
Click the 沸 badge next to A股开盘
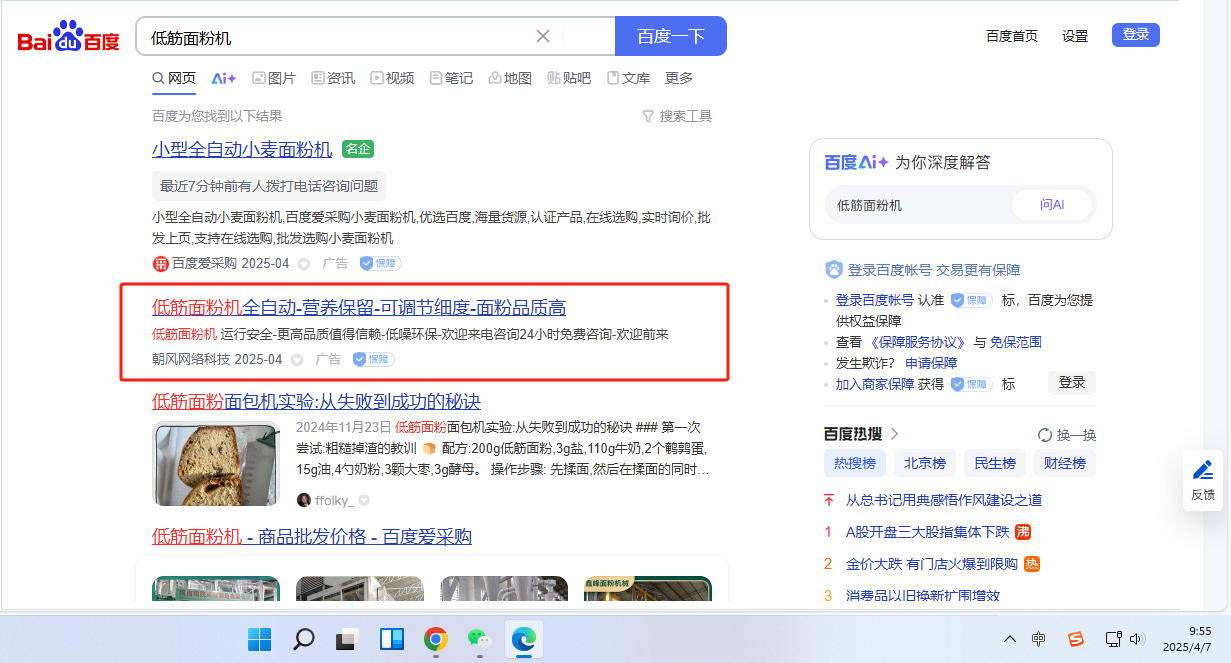tap(1023, 532)
